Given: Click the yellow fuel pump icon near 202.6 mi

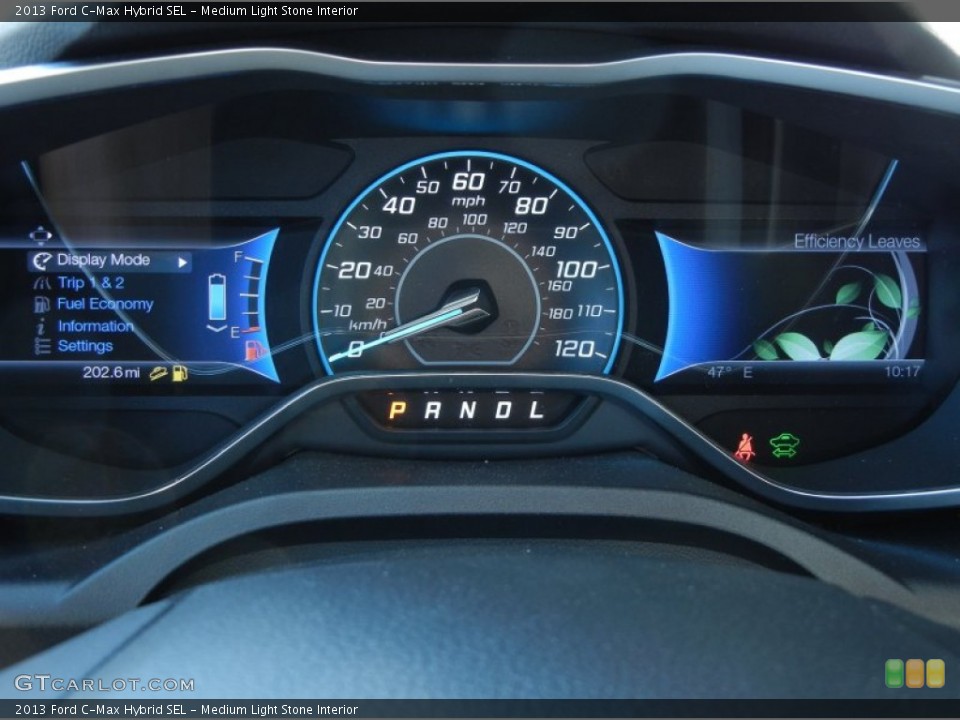Looking at the screenshot, I should [x=180, y=373].
